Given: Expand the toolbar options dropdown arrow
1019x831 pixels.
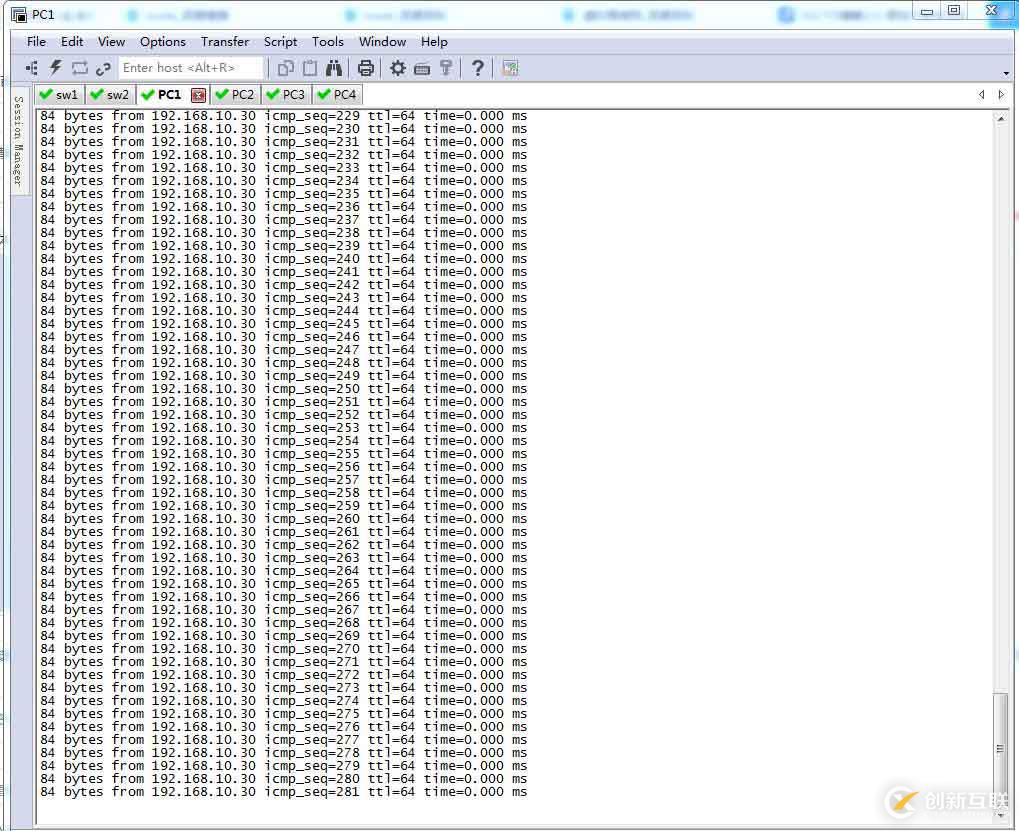Looking at the screenshot, I should click(x=1006, y=73).
